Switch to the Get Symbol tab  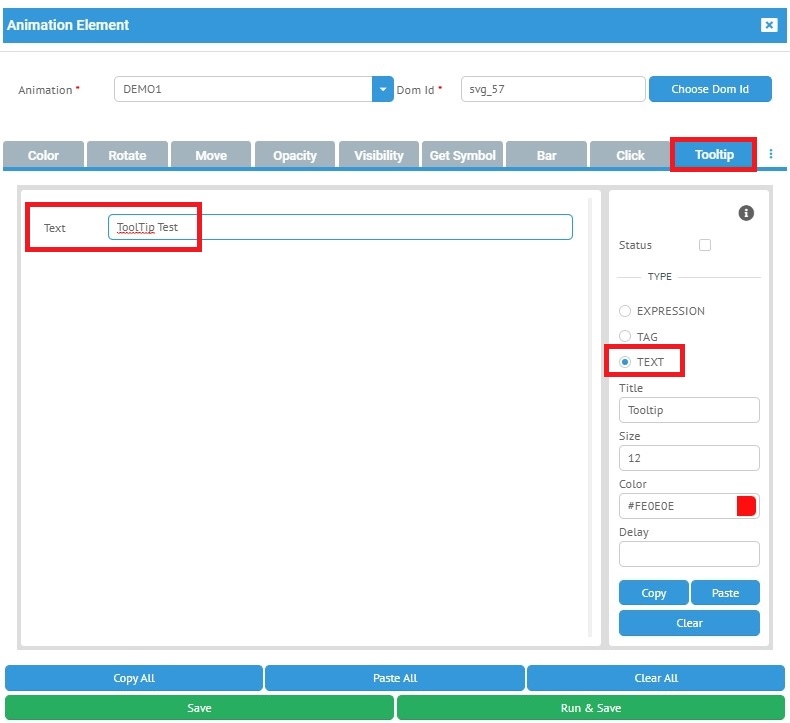click(x=462, y=156)
